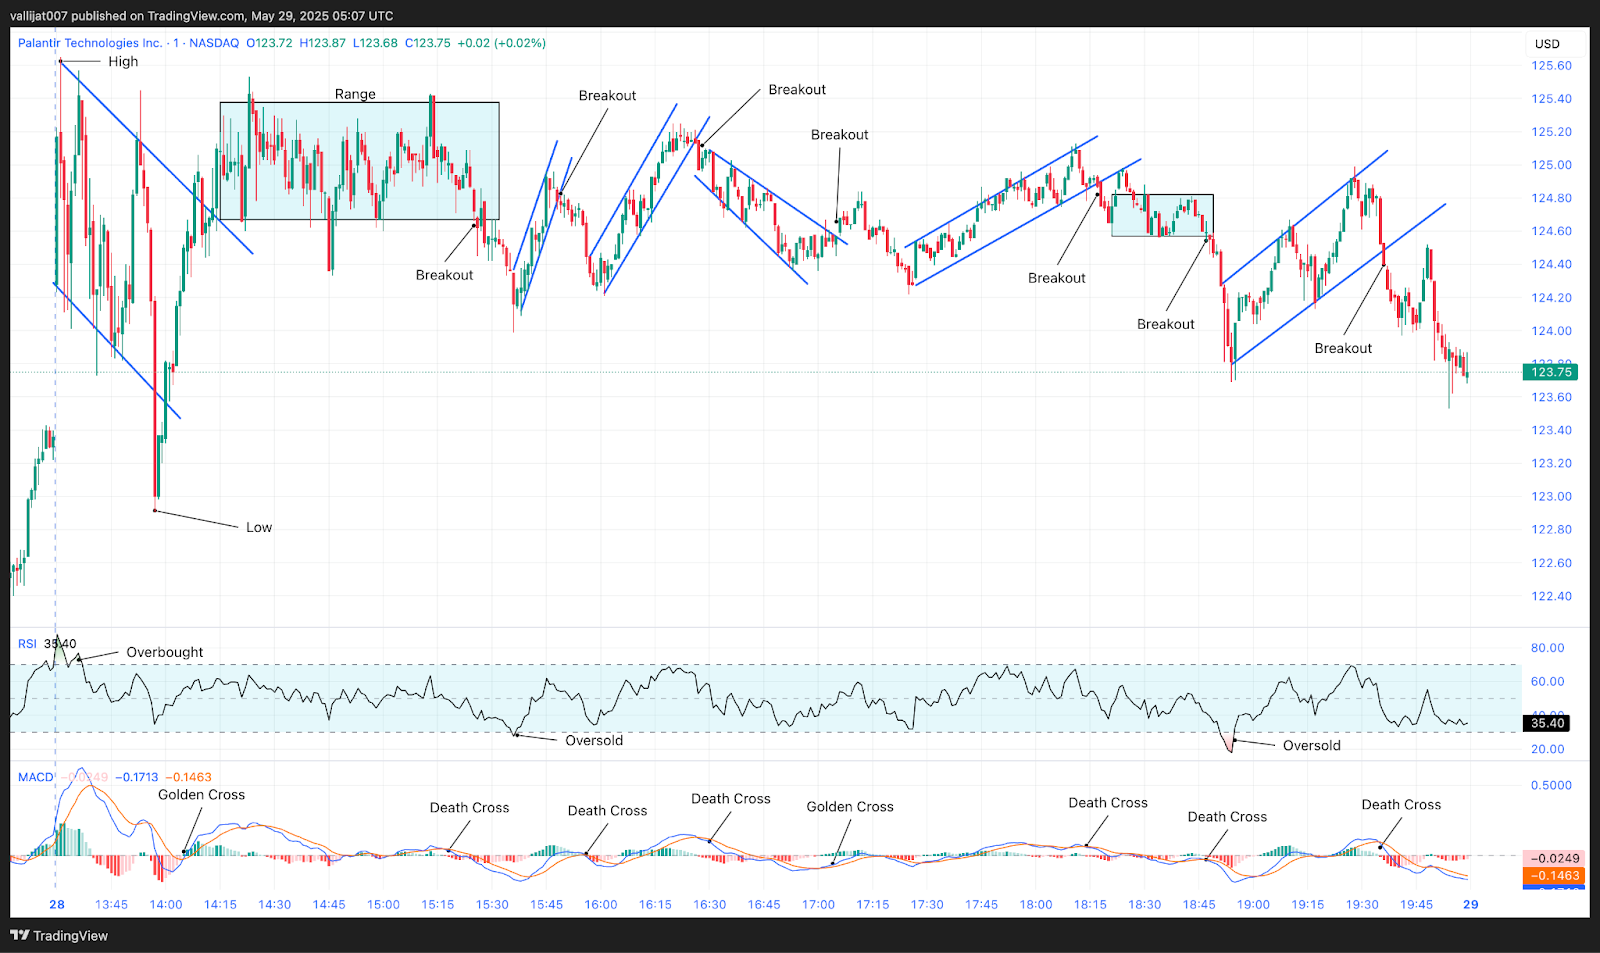1600x953 pixels.
Task: Click the pink -0.0249 MACD histogram tag
Action: (1555, 858)
